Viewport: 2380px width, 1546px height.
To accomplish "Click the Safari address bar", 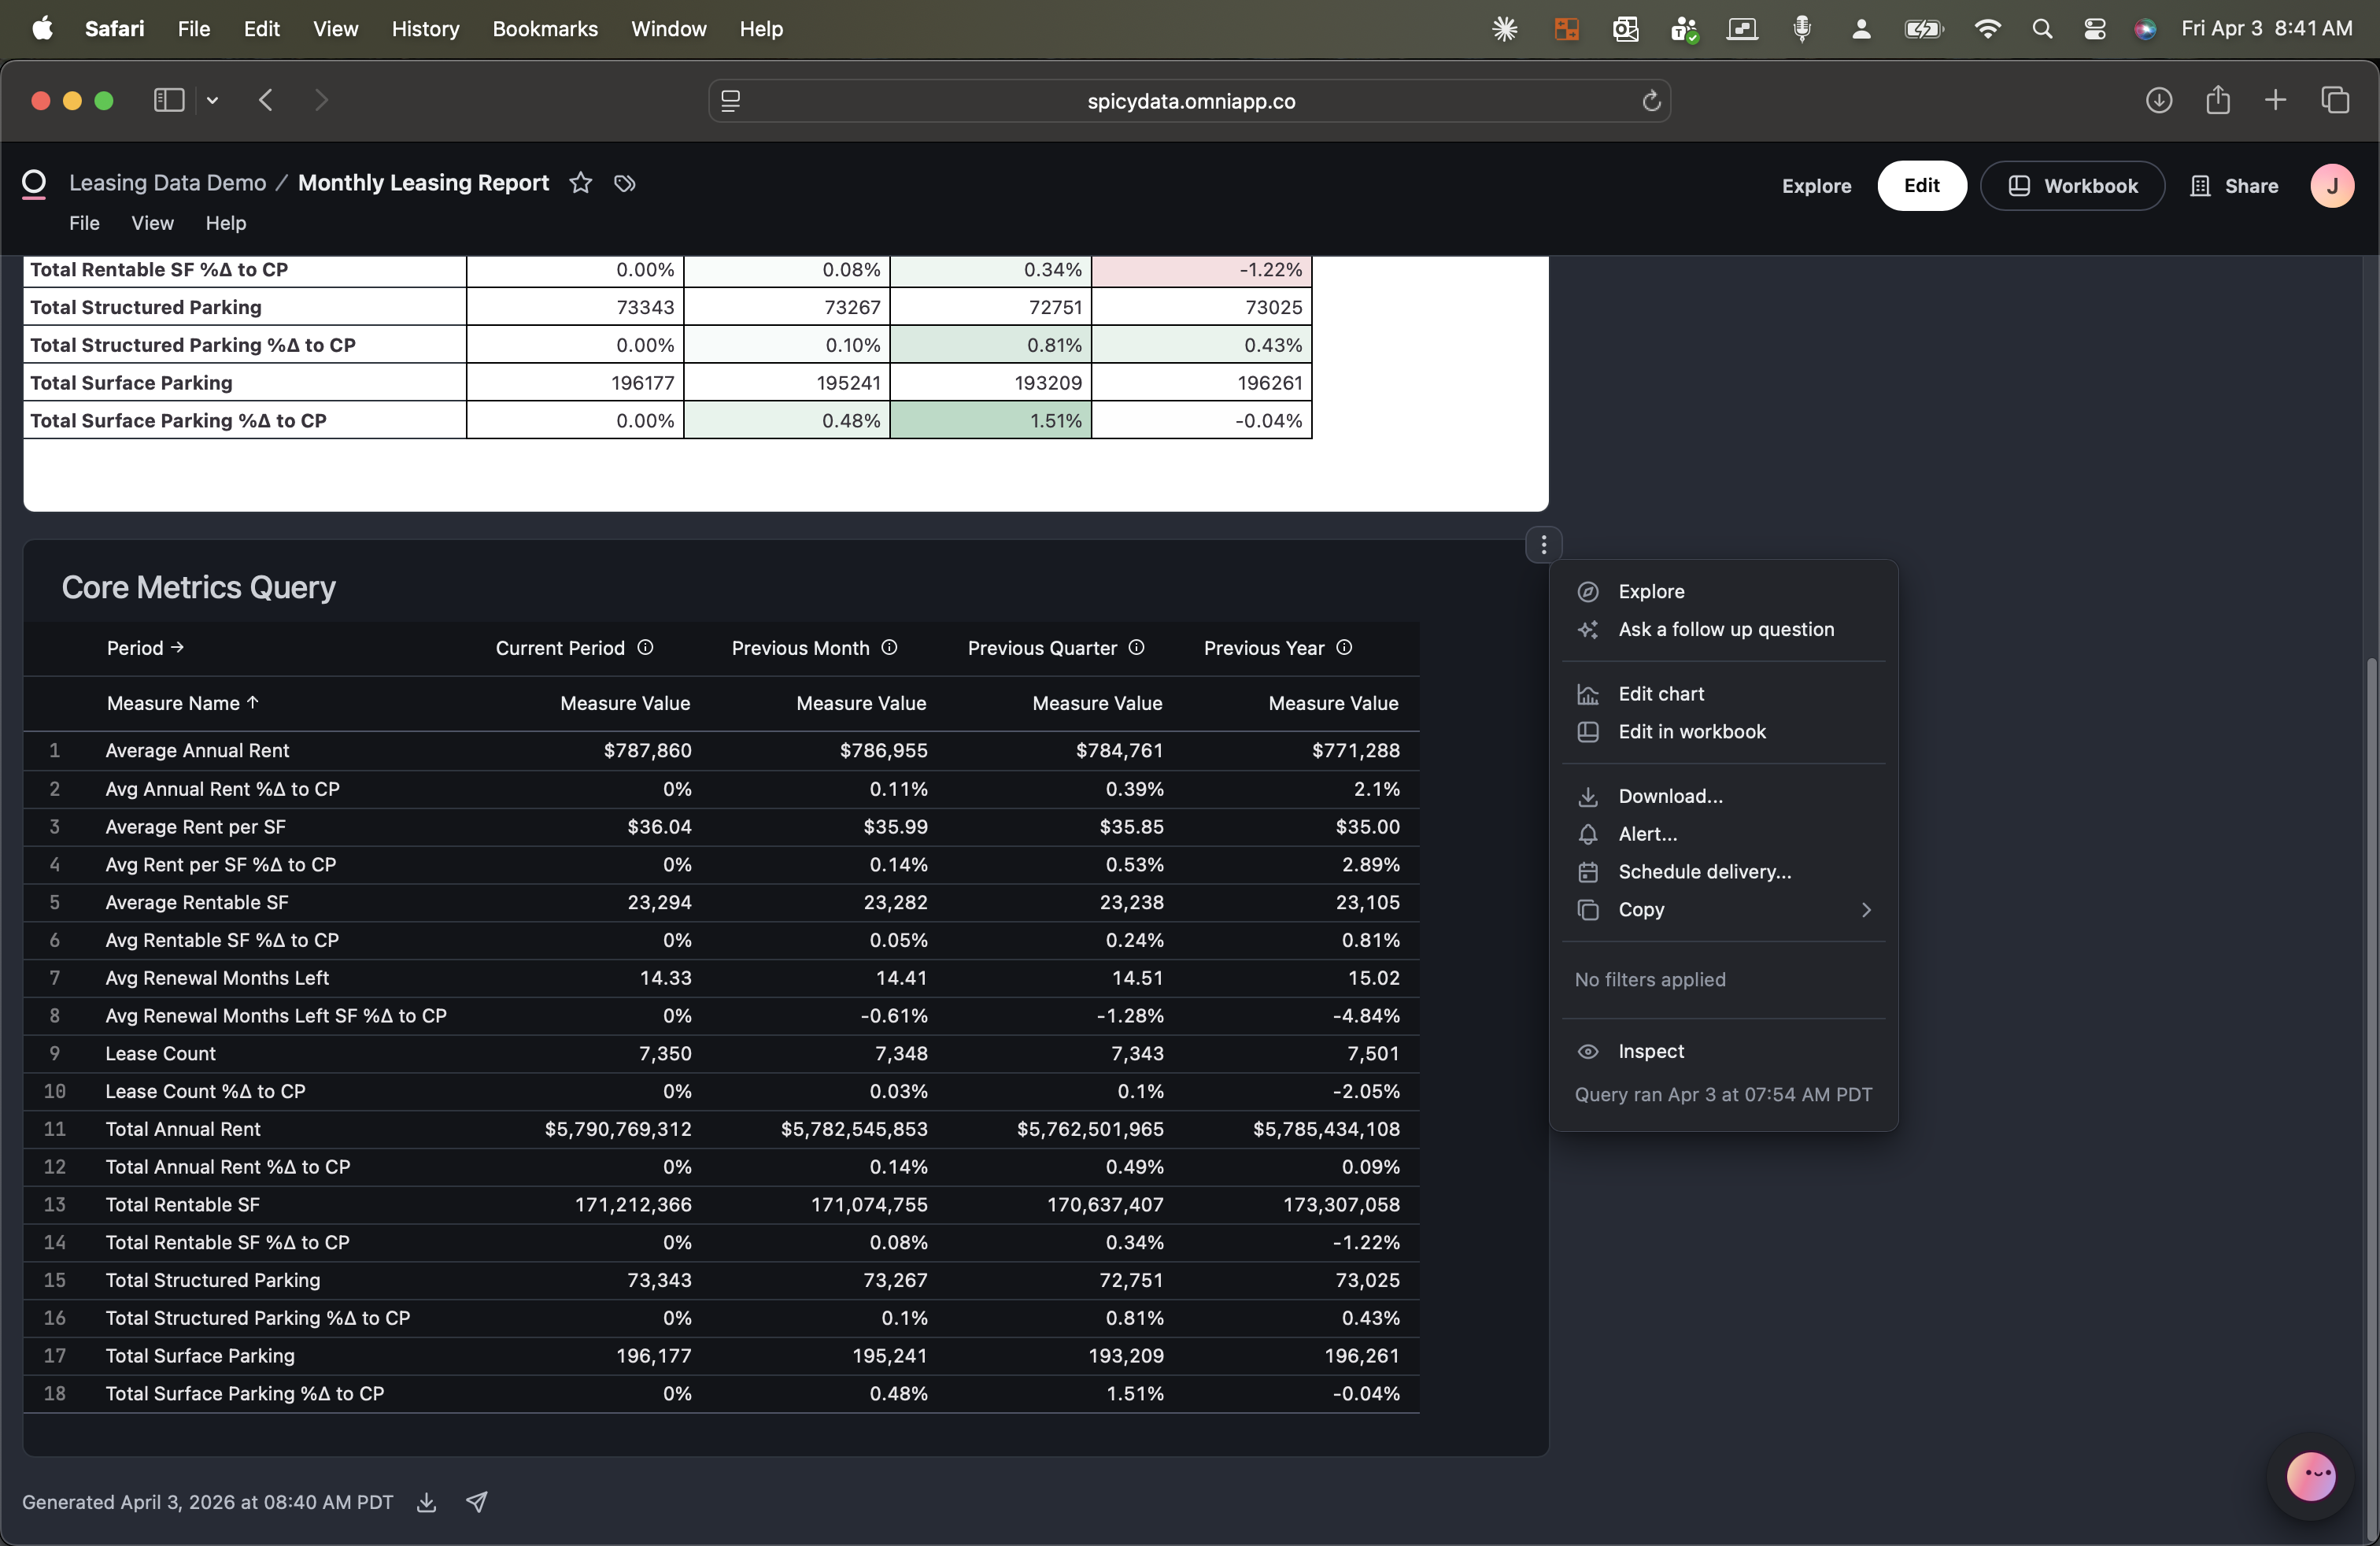I will [x=1189, y=100].
